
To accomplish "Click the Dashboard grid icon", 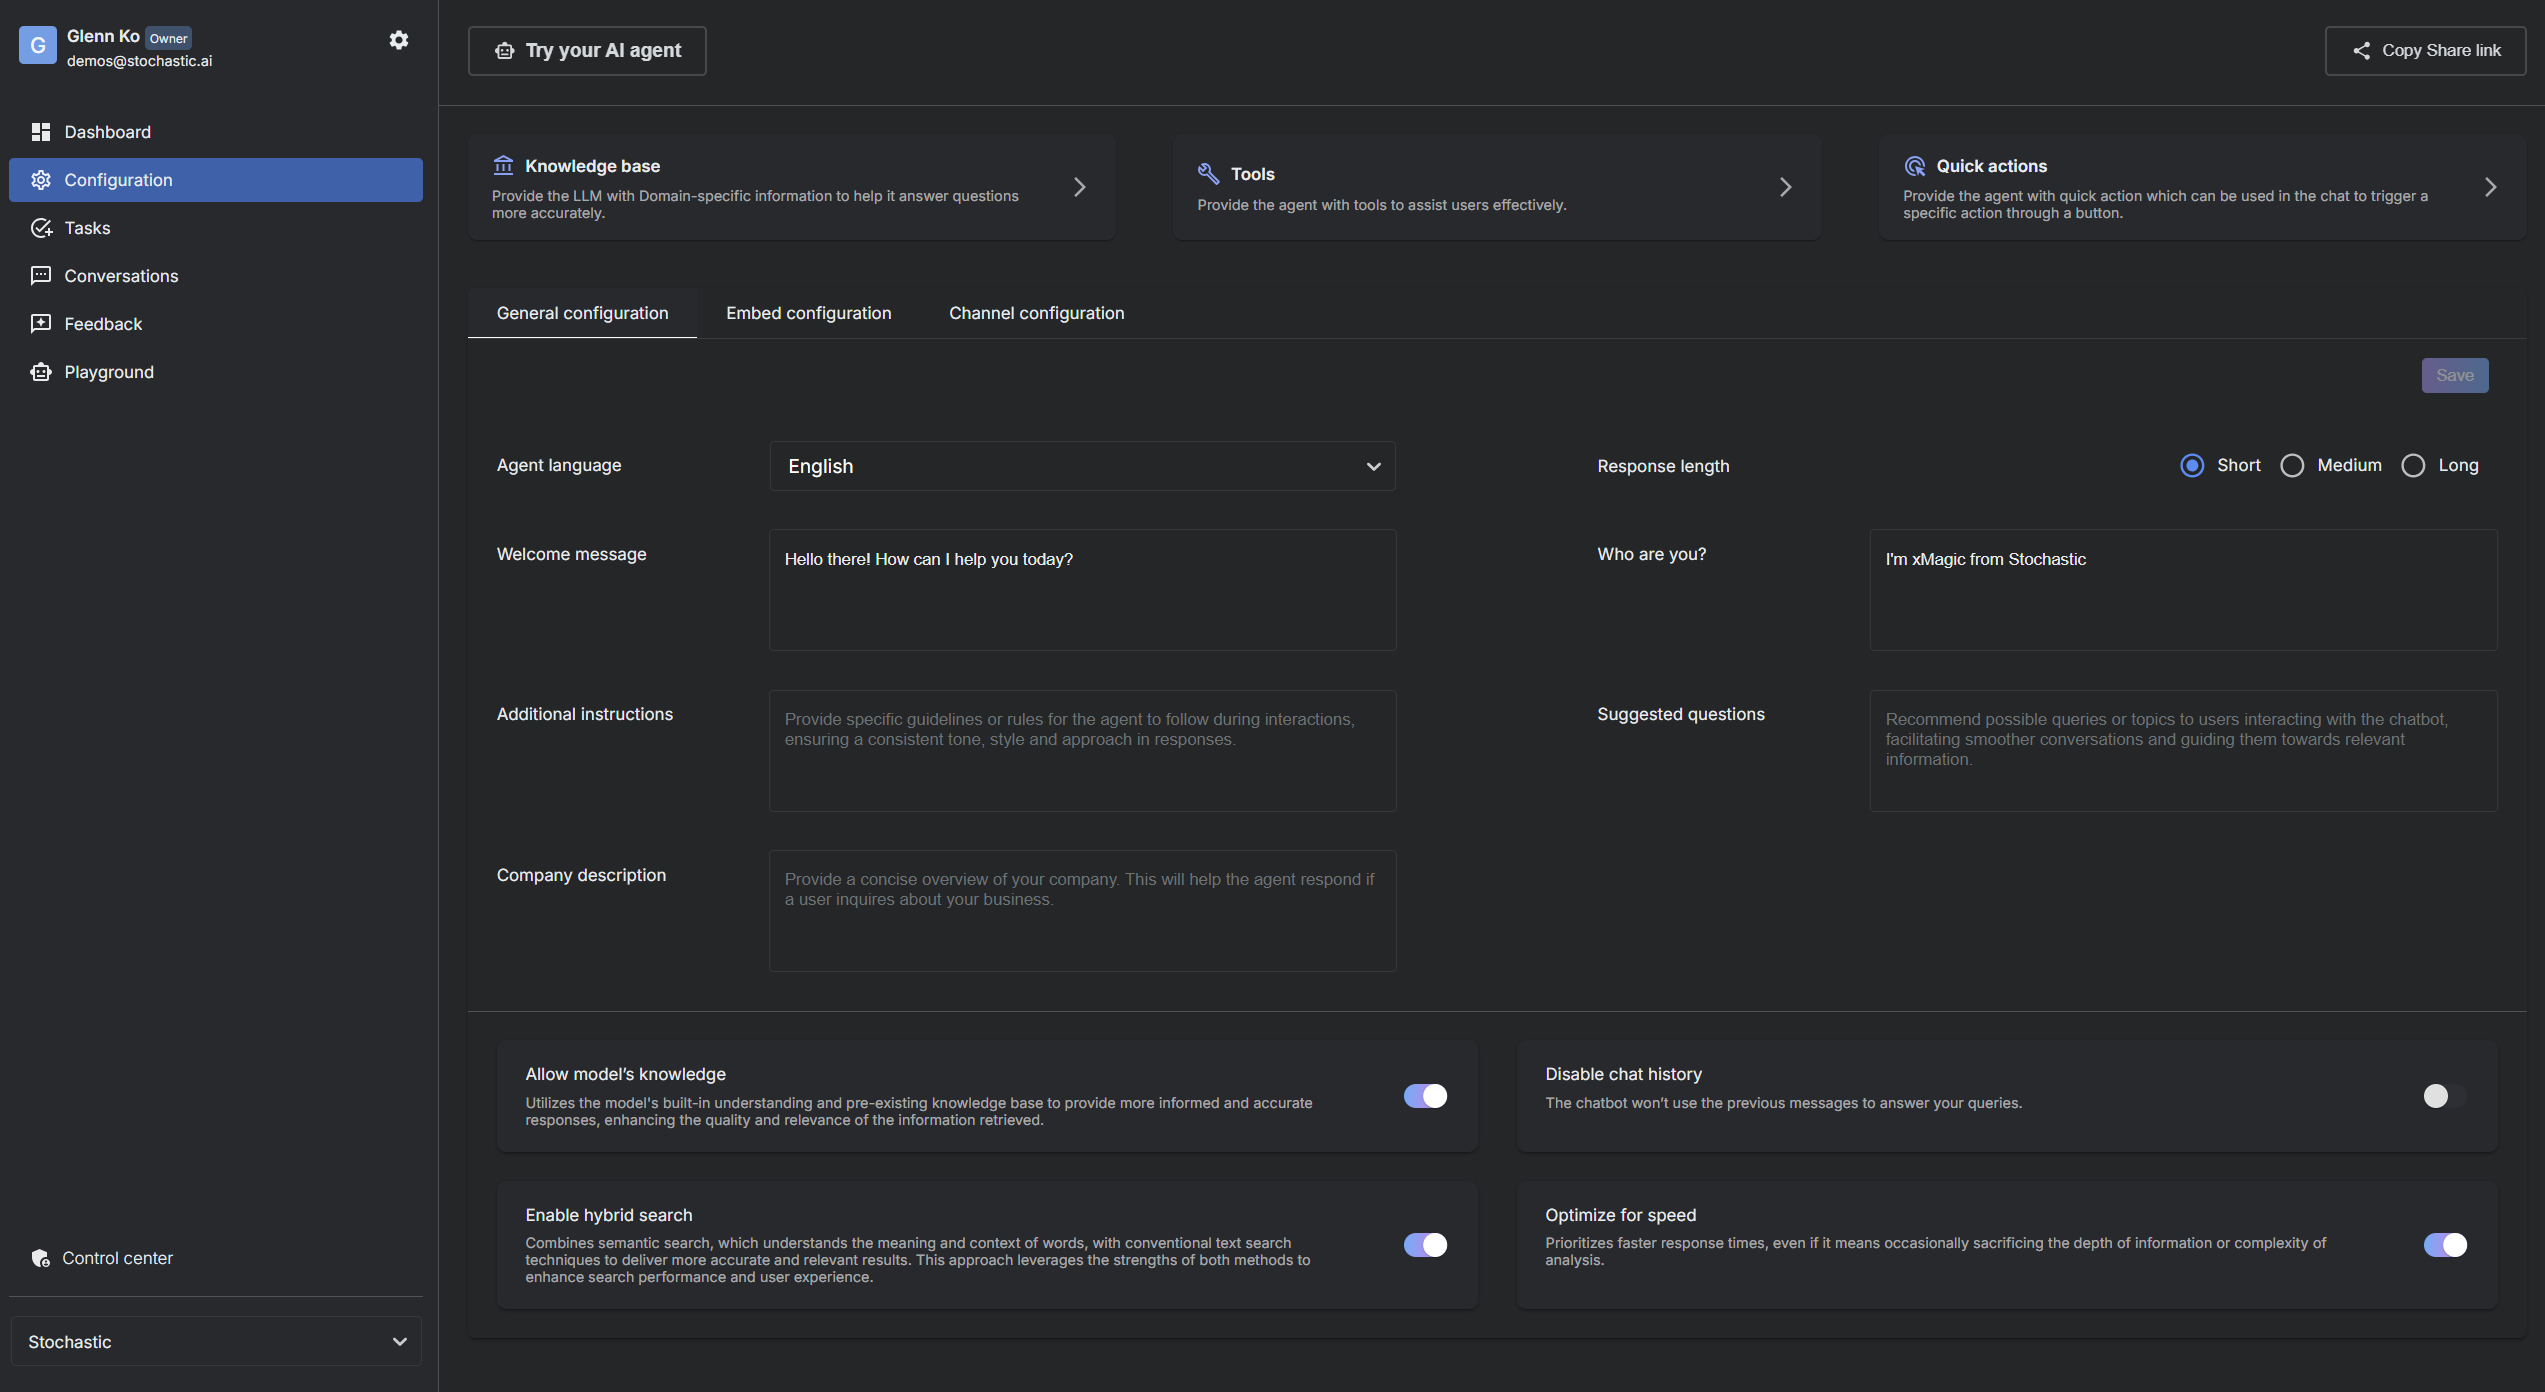I will [41, 132].
